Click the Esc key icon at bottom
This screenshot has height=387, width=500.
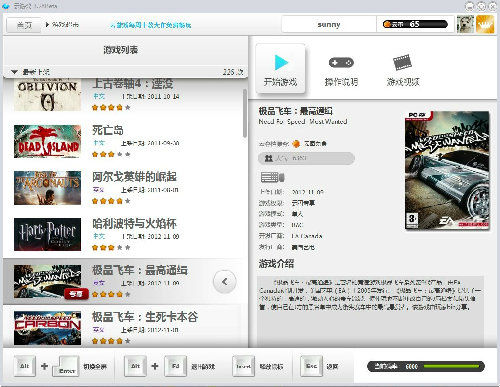pyautogui.click(x=311, y=366)
